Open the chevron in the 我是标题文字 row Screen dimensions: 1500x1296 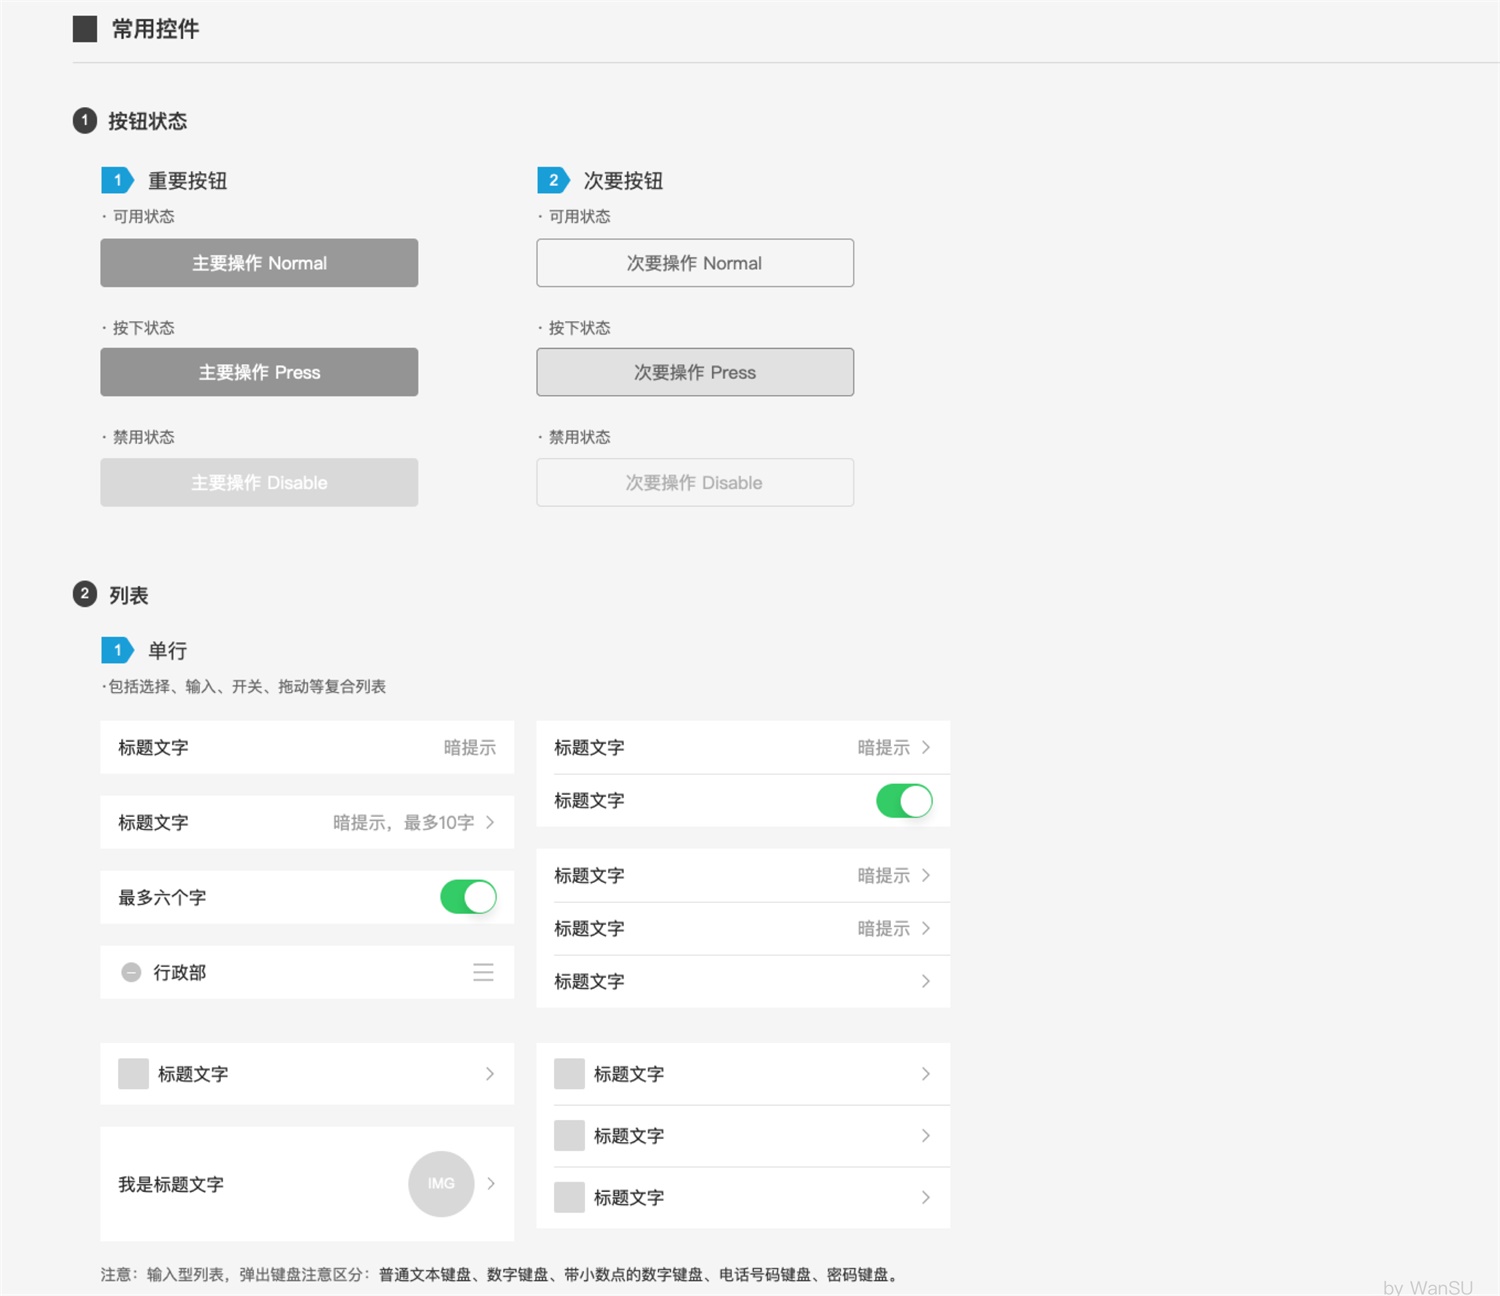(x=491, y=1183)
